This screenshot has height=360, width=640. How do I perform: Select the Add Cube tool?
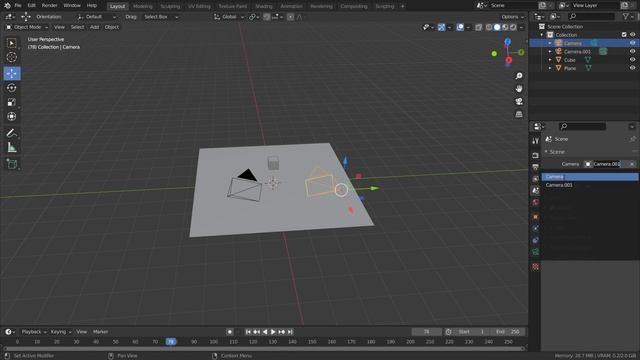[x=12, y=164]
